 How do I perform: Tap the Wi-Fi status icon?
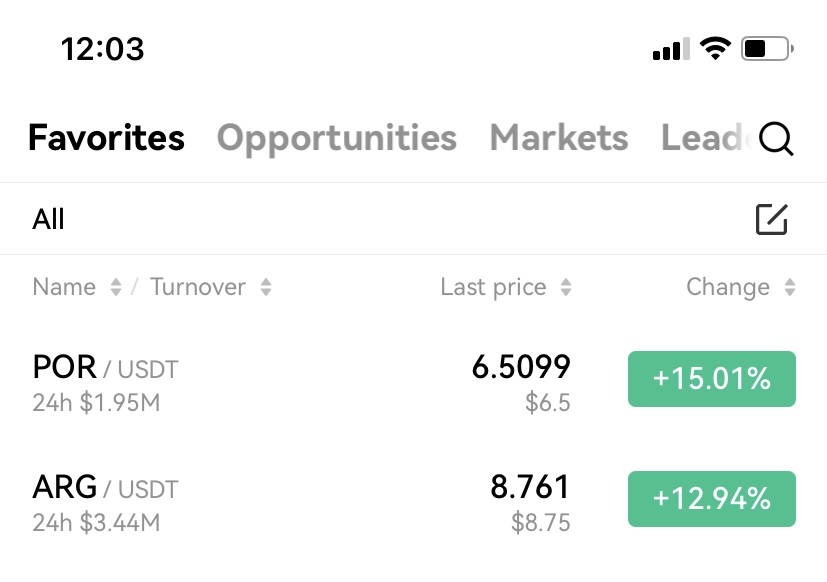click(715, 49)
